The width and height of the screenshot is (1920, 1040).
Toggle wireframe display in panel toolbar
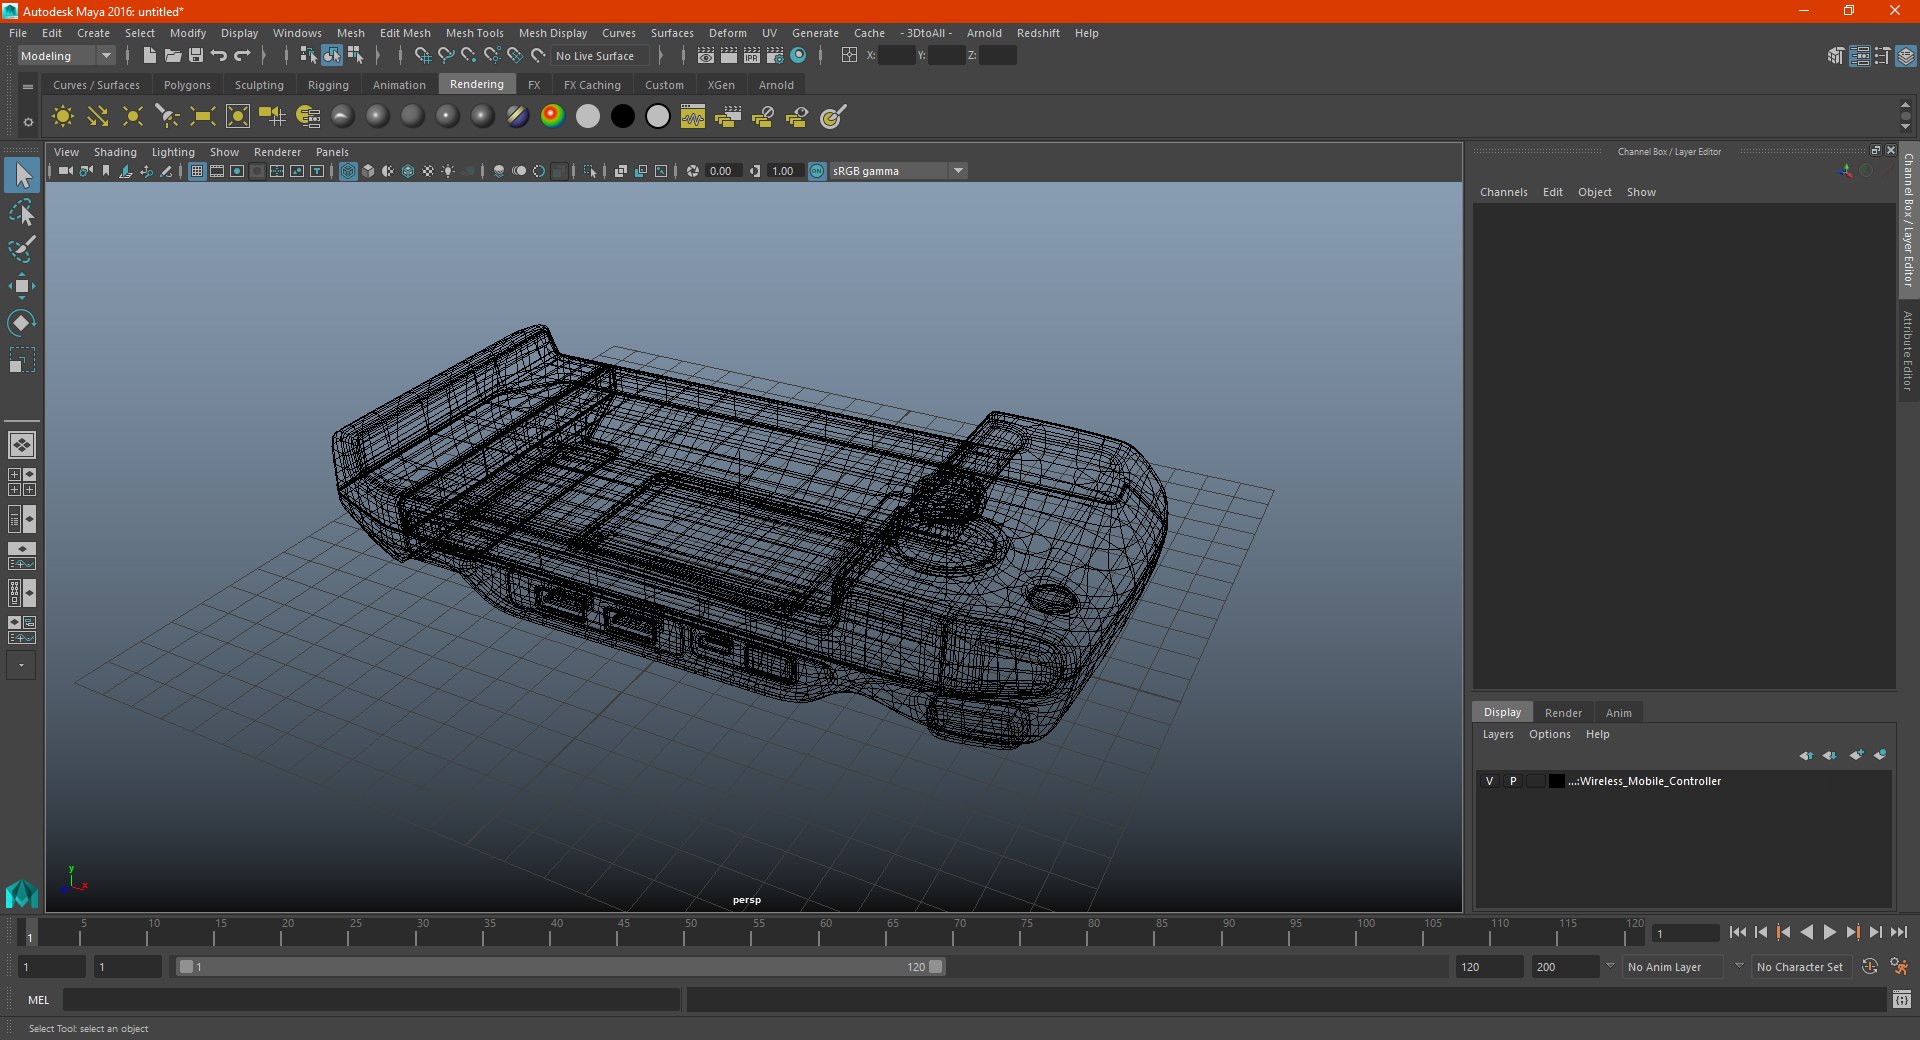348,171
